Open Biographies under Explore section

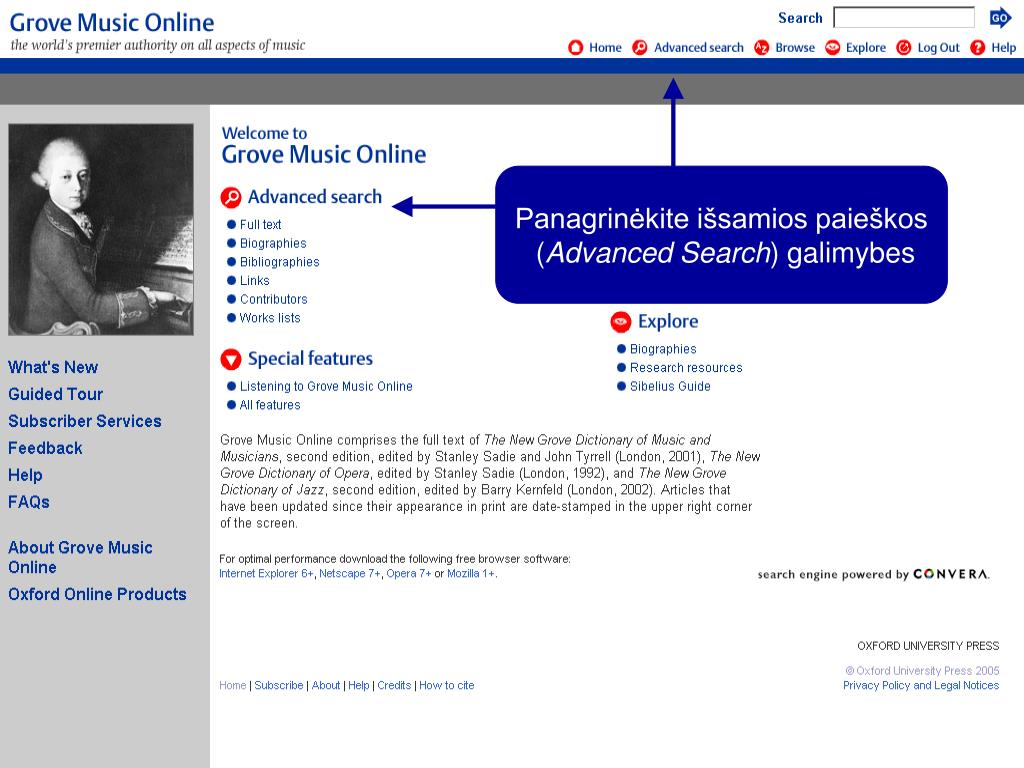click(663, 349)
